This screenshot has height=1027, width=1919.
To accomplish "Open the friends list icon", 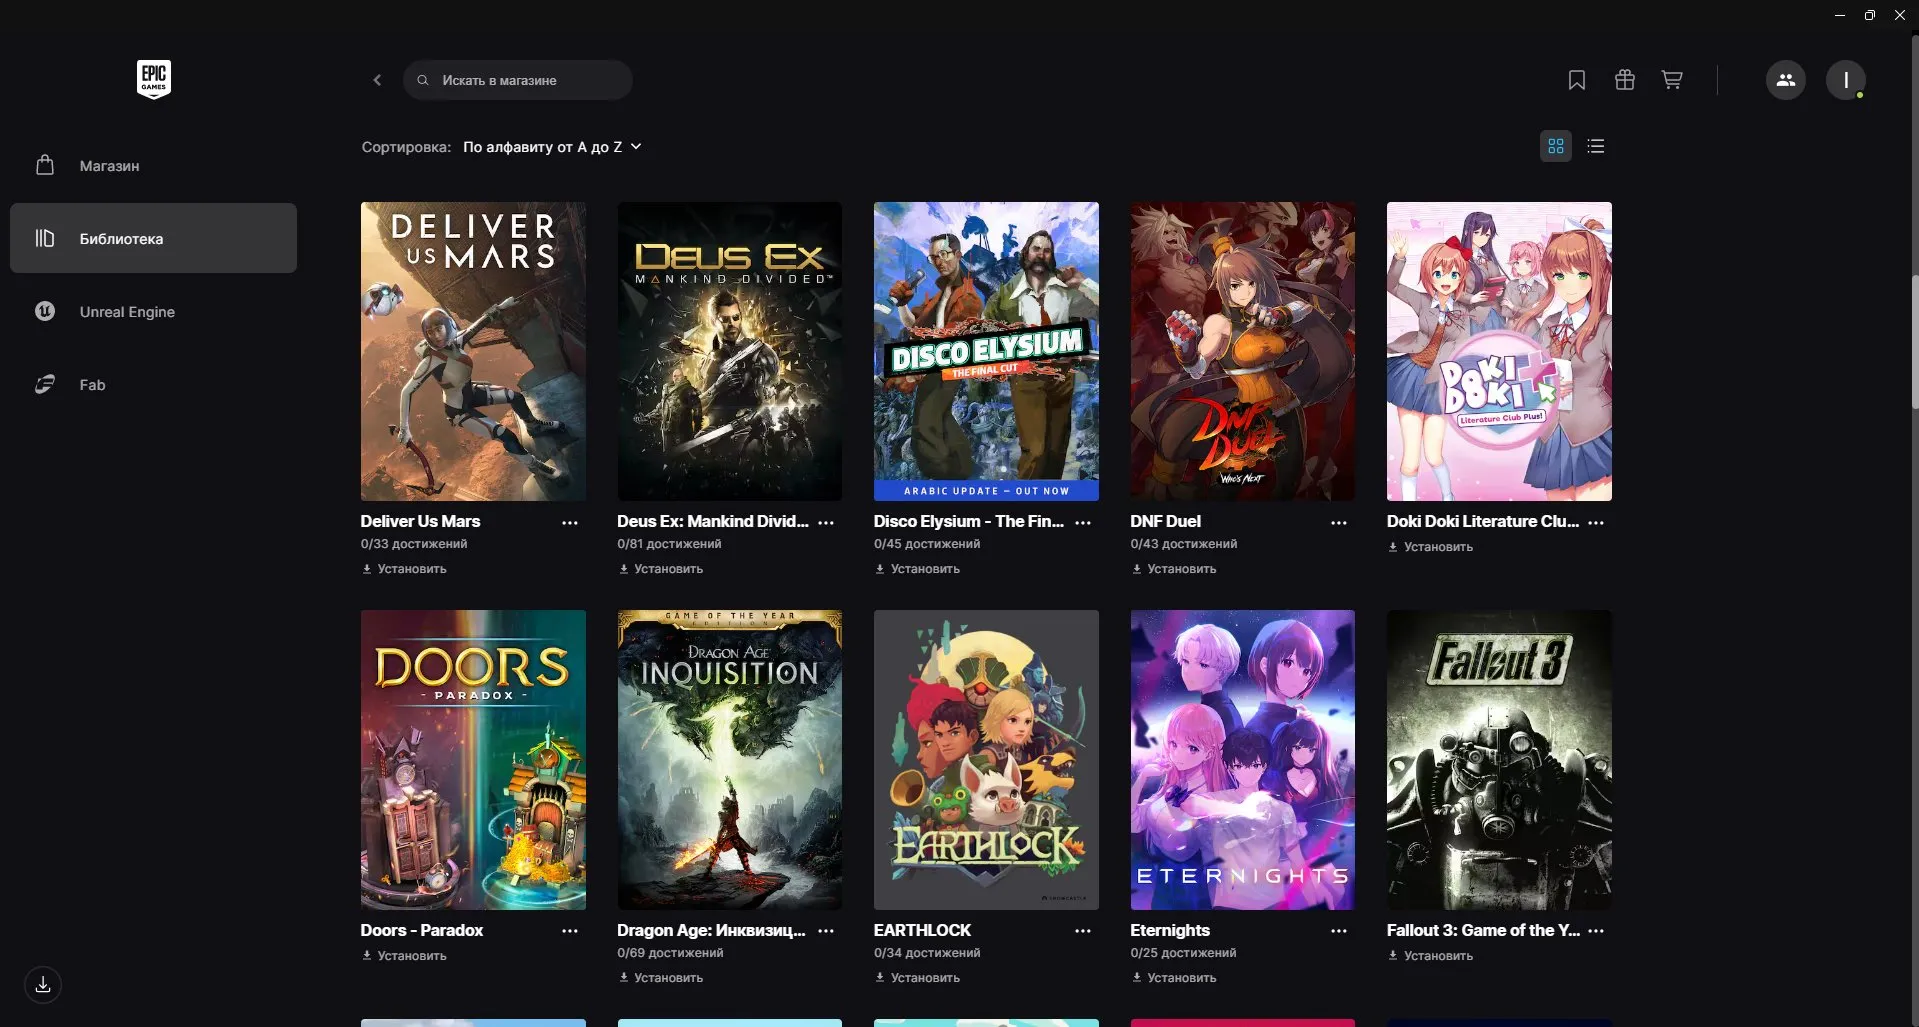I will tap(1786, 80).
